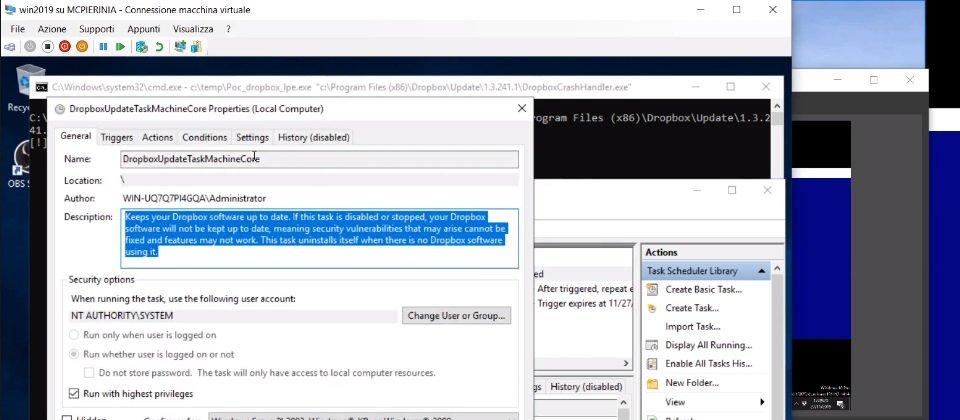Open the ? help menu
The height and width of the screenshot is (420, 960).
(x=228, y=29)
